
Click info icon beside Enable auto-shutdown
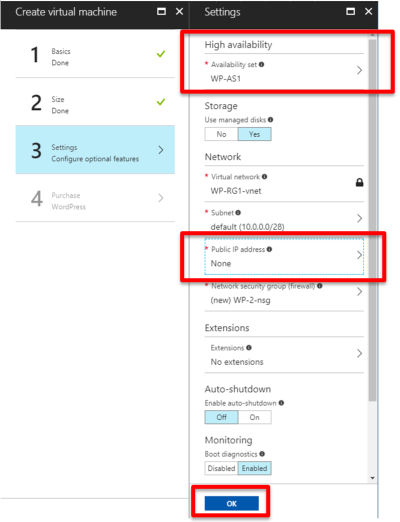tap(281, 403)
